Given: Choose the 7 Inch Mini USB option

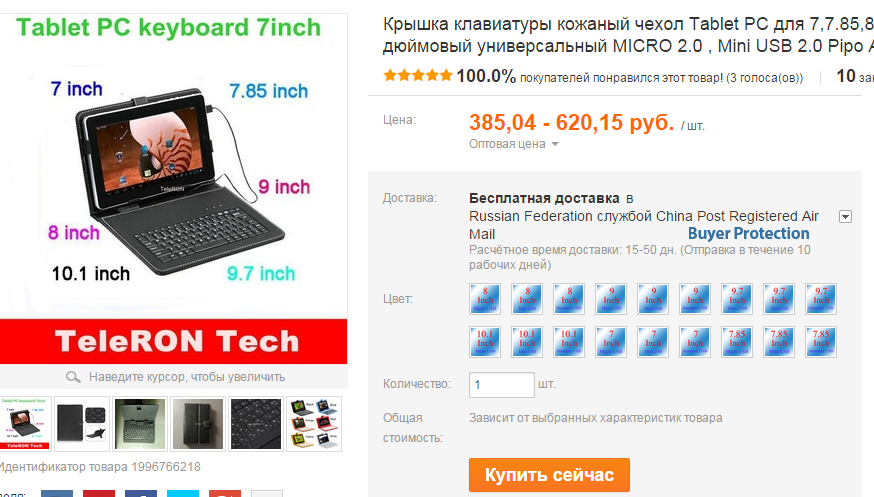Looking at the screenshot, I should 653,342.
